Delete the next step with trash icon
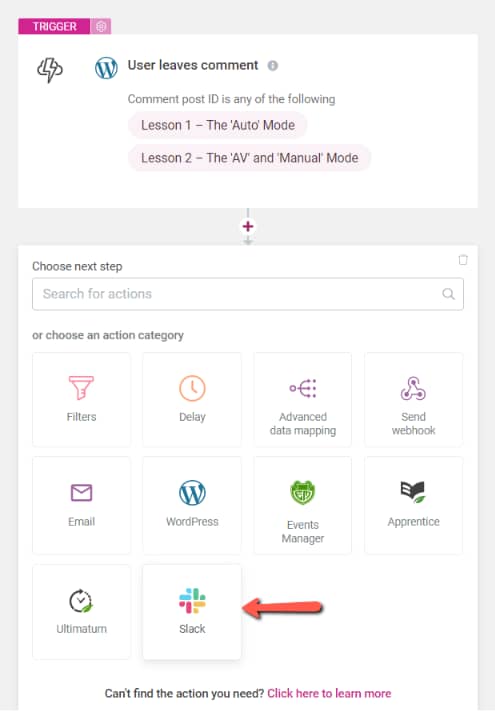The width and height of the screenshot is (495, 714). pyautogui.click(x=463, y=260)
